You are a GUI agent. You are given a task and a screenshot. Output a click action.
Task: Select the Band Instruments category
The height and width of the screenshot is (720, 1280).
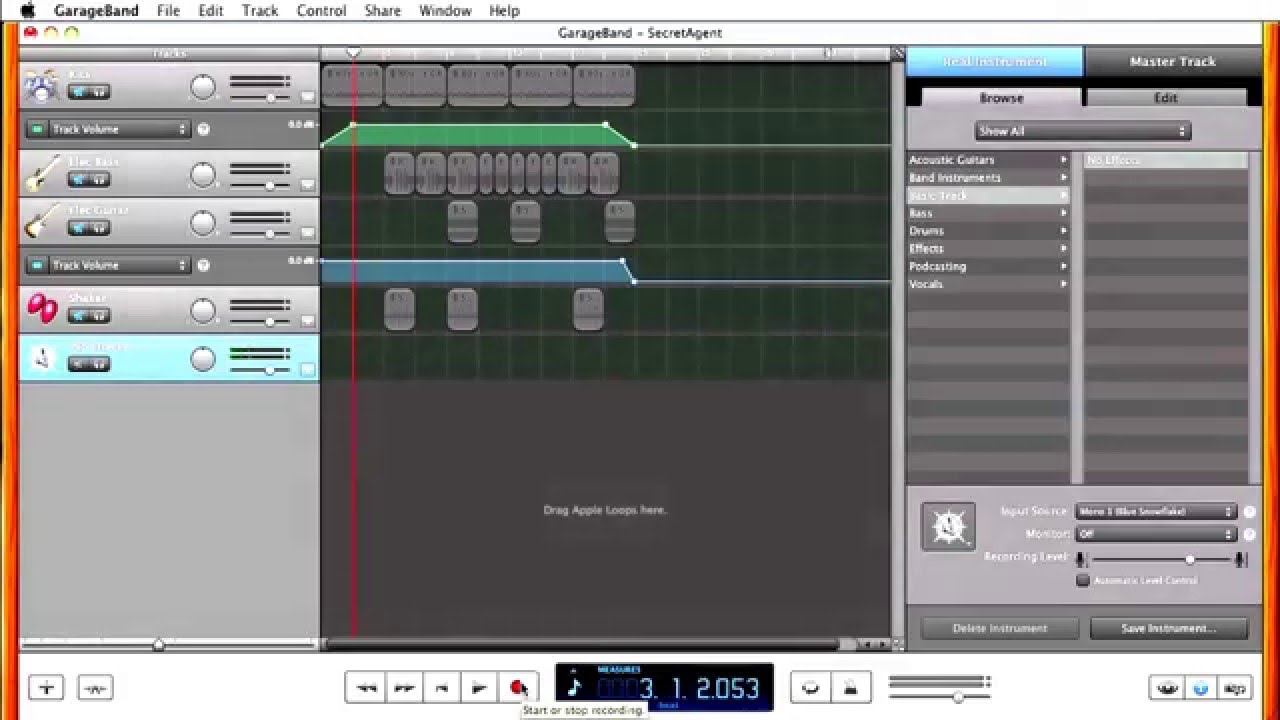[988, 178]
